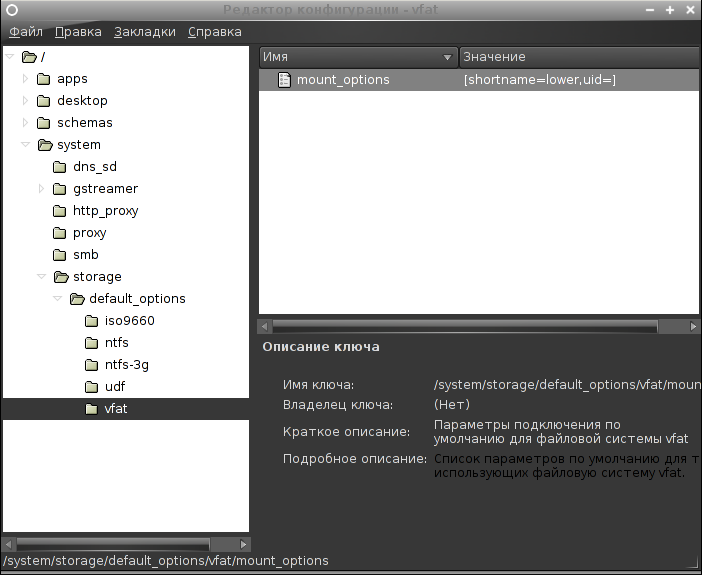Select the udf tree label

pos(115,386)
